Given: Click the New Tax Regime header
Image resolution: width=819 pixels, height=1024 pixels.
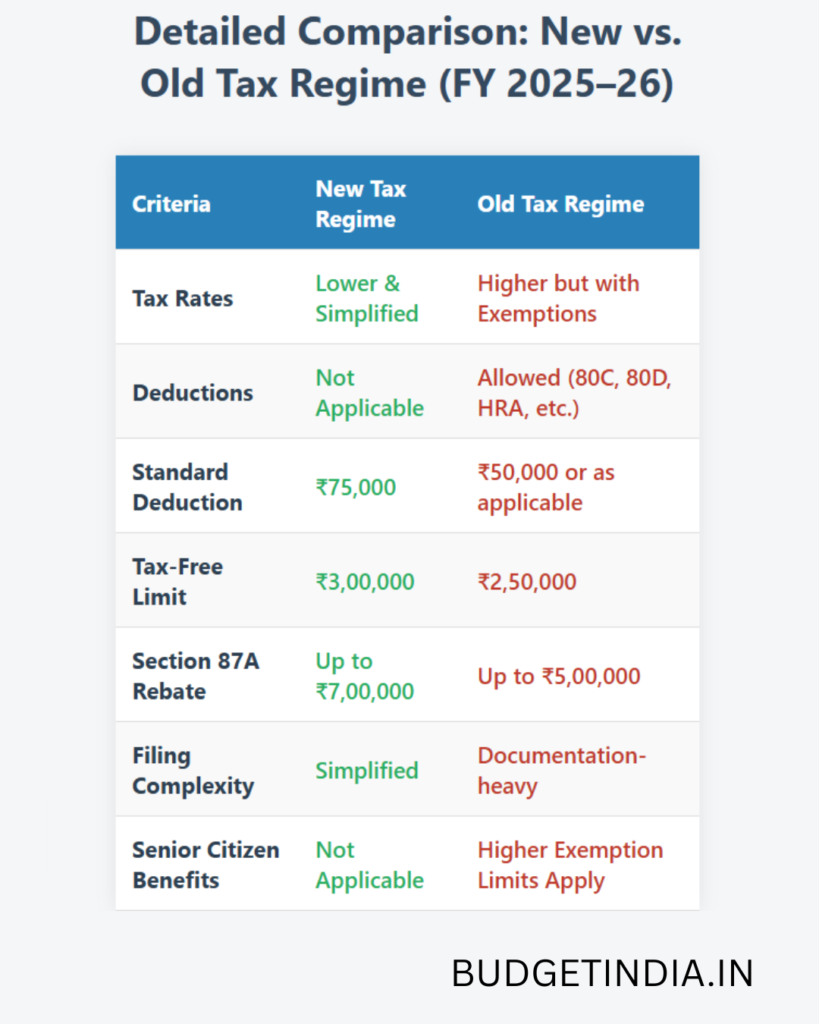Looking at the screenshot, I should (x=361, y=204).
